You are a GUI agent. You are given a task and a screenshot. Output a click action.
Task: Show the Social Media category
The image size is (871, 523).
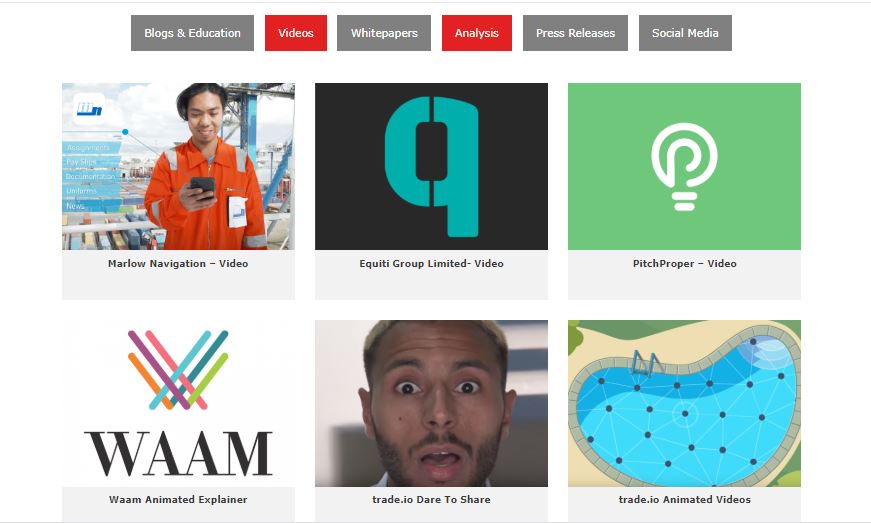[x=685, y=33]
